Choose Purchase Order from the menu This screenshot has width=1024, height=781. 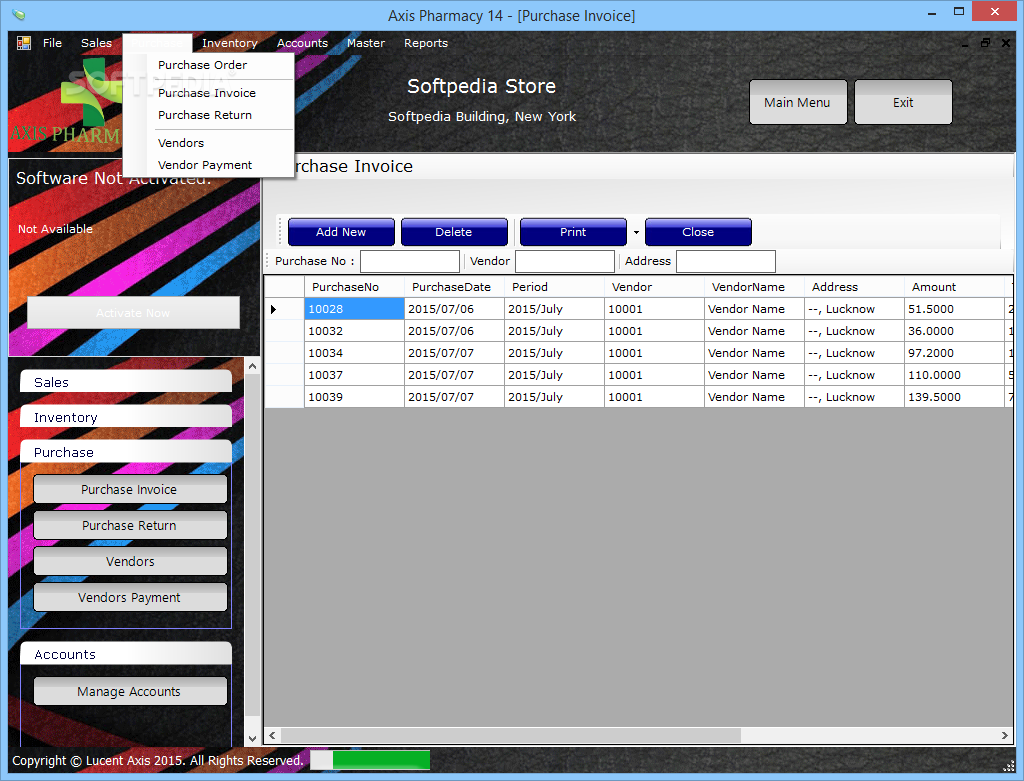tap(209, 65)
